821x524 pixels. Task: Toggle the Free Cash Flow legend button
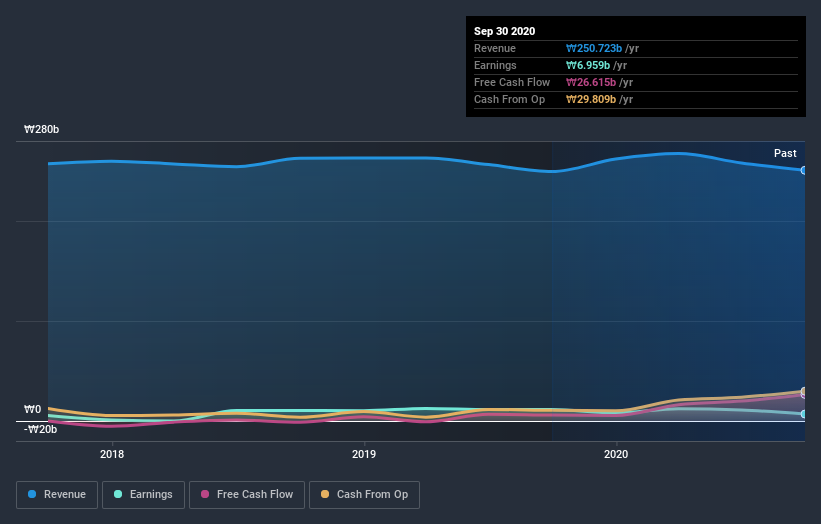click(x=247, y=495)
